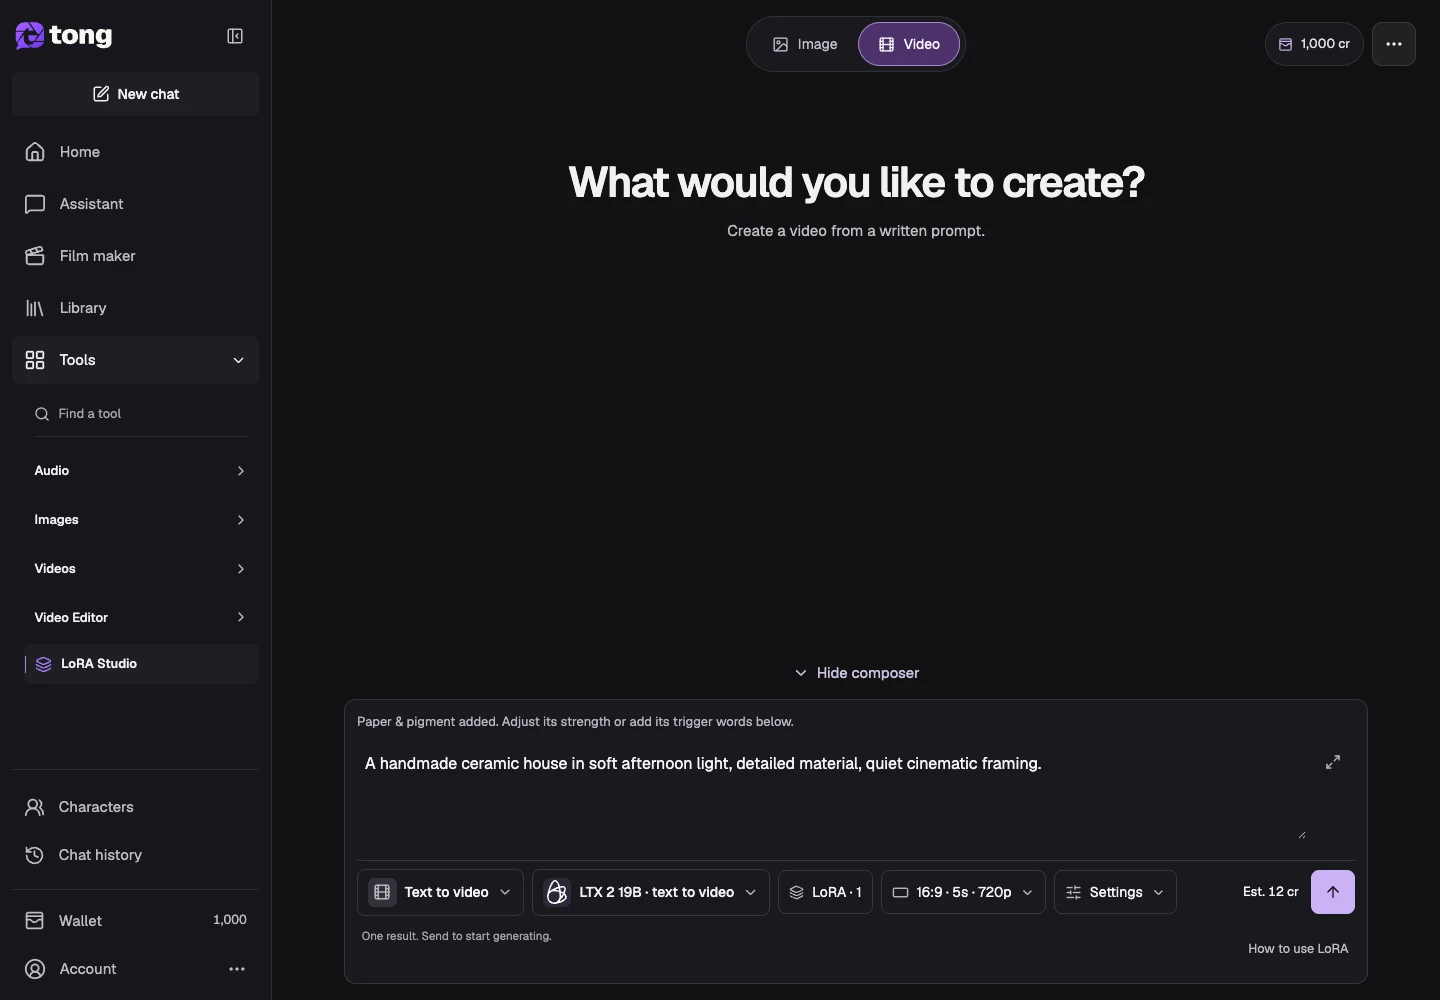Choose model from LTX 2 19B dropdown
This screenshot has width=1440, height=1000.
click(x=651, y=892)
